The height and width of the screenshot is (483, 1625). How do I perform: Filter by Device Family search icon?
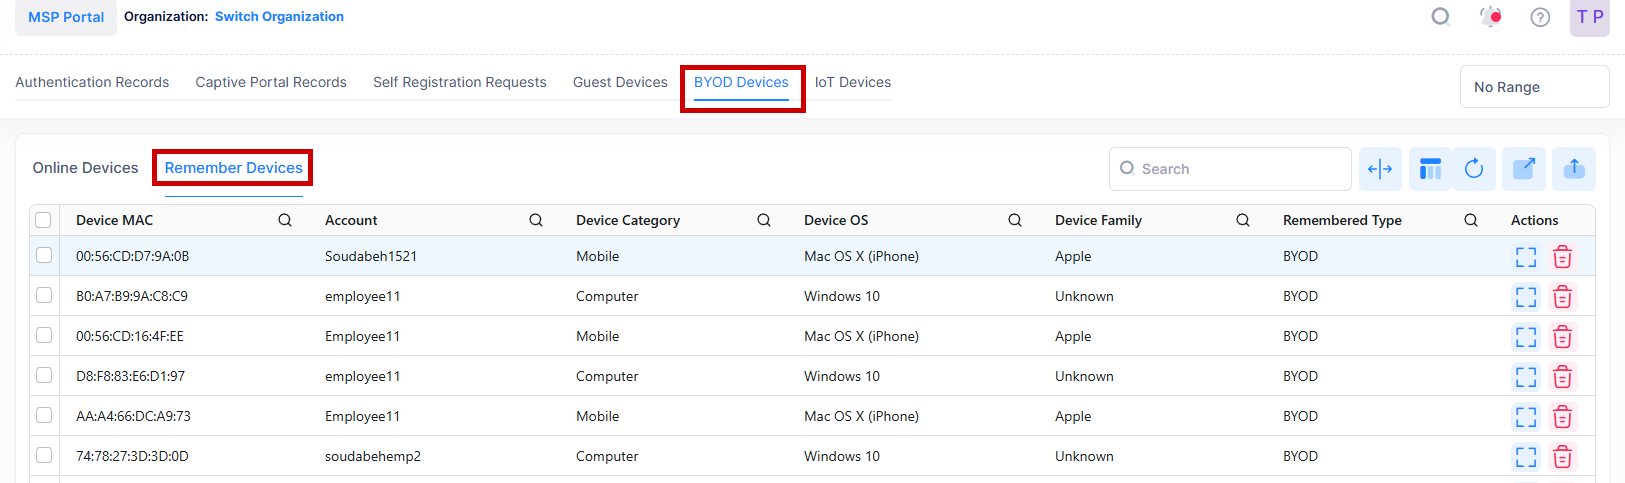coord(1243,220)
